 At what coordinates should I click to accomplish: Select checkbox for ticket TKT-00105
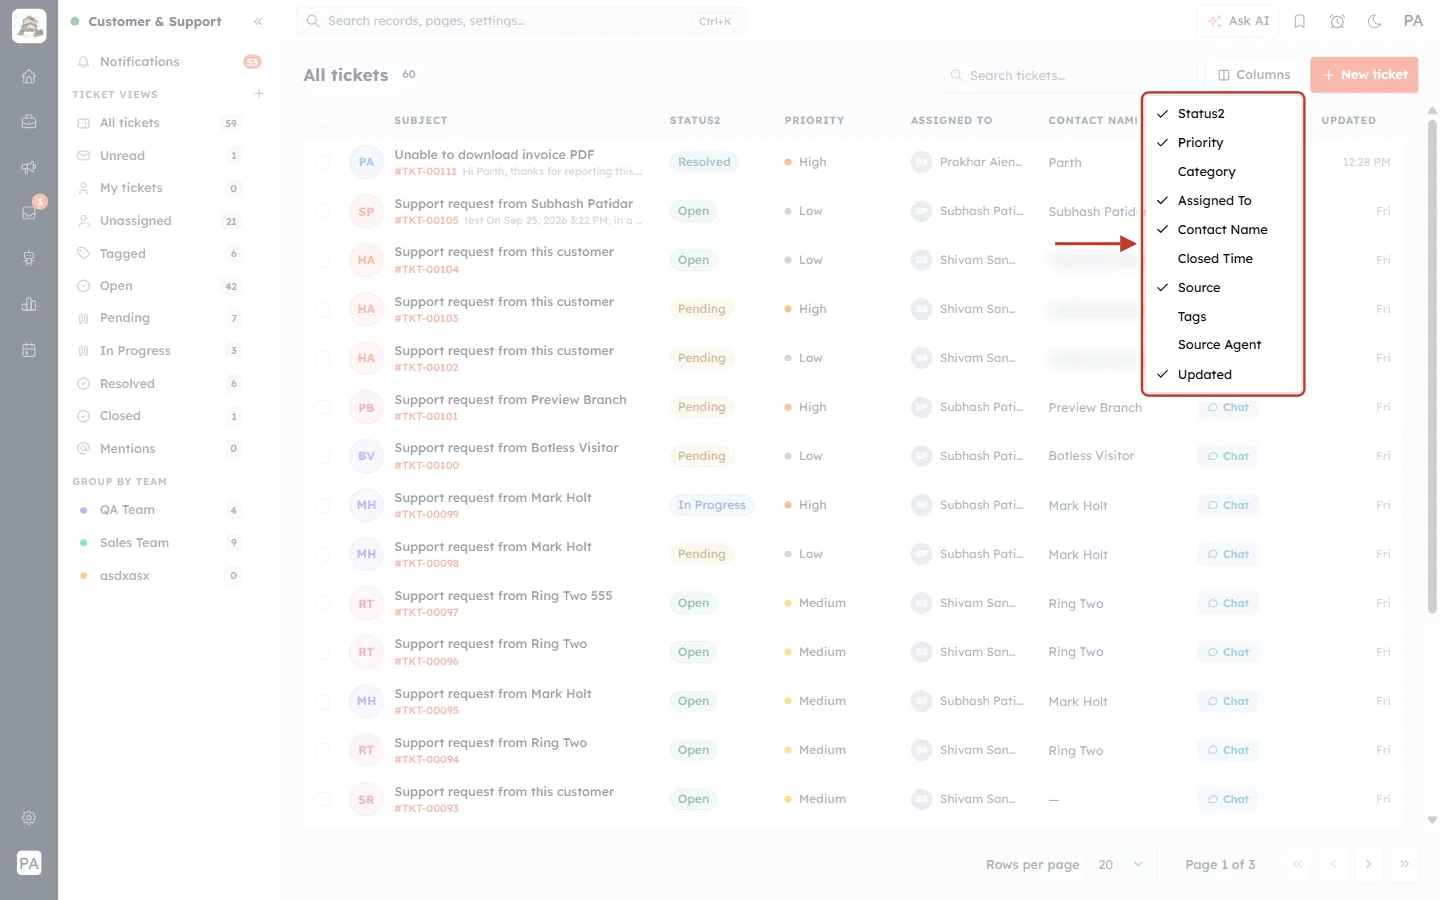click(322, 211)
